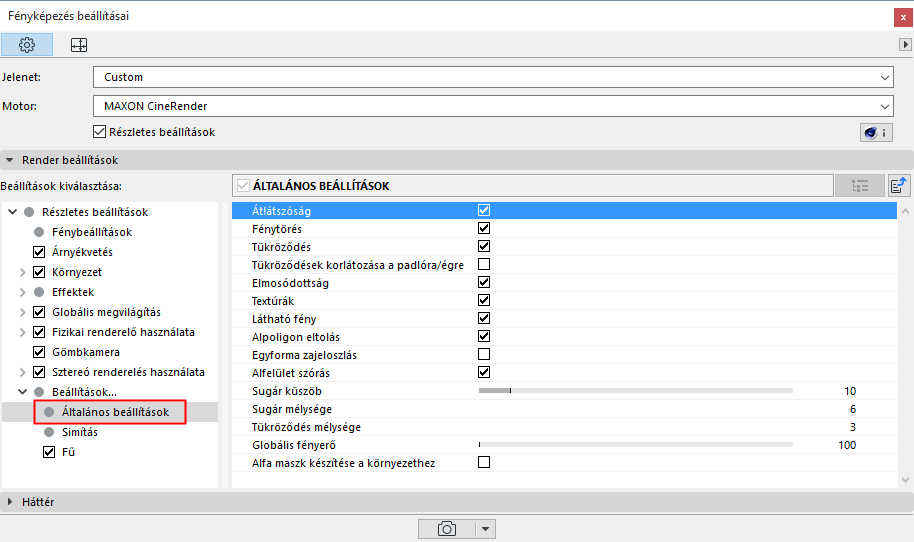Enable Alfa maszk készítése a környezethez
Image resolution: width=914 pixels, height=542 pixels.
tap(484, 462)
